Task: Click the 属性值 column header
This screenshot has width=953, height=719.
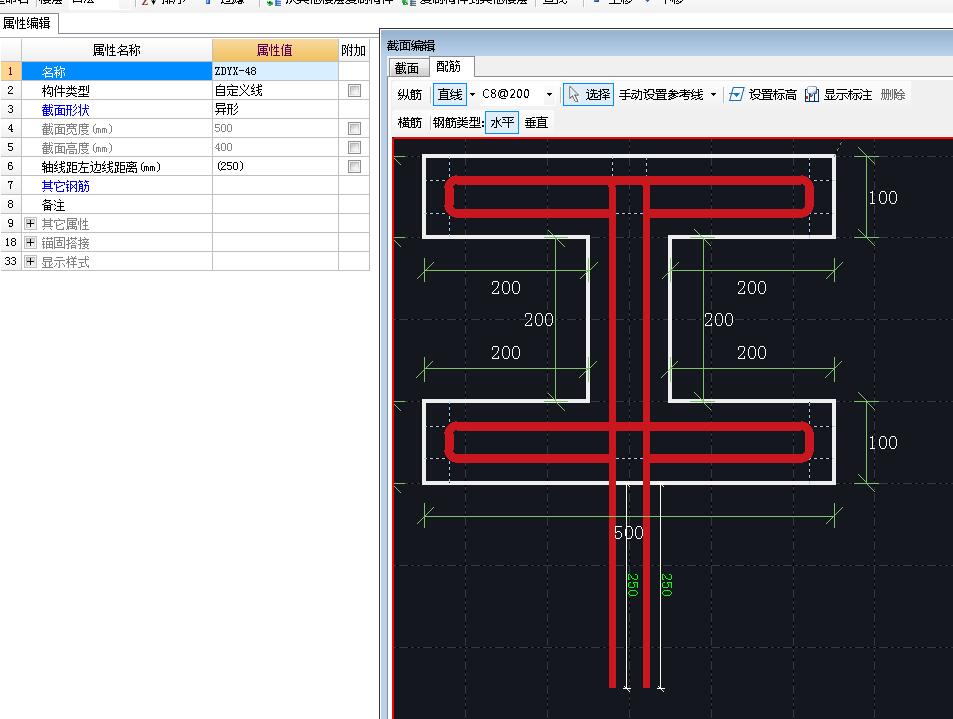Action: (x=275, y=50)
